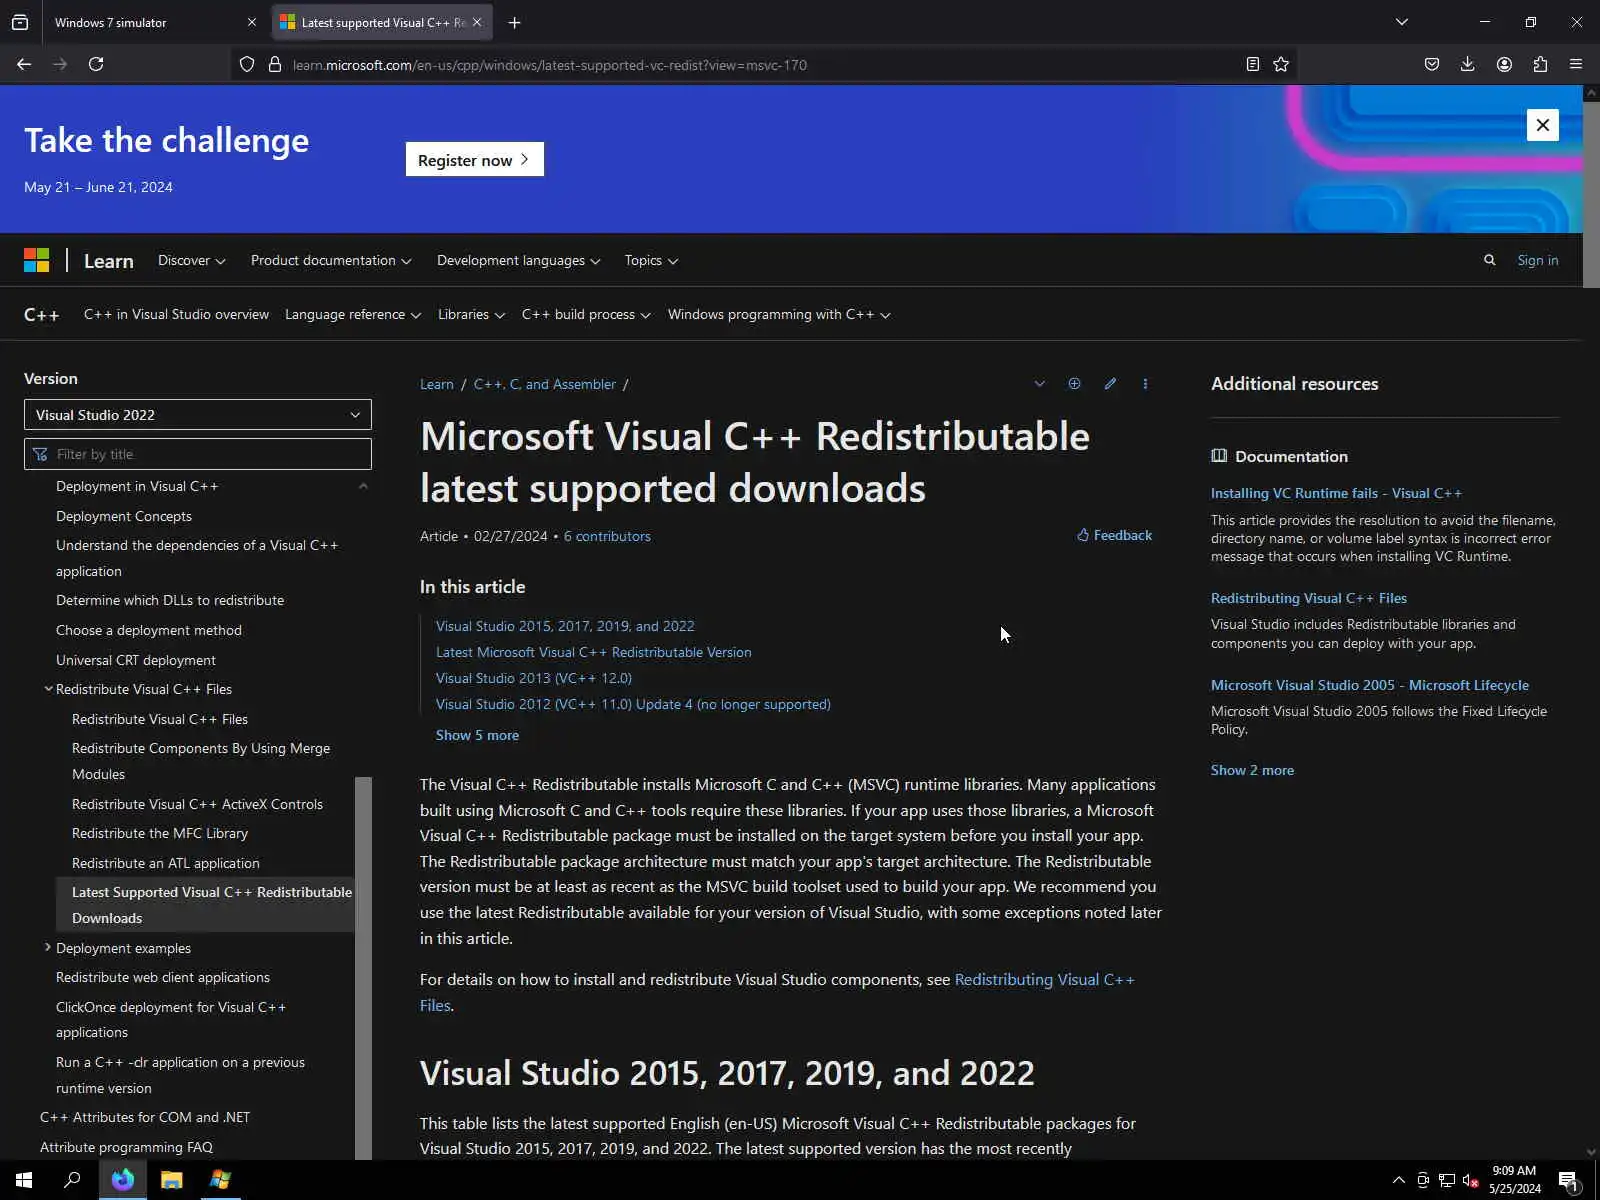Screen dimensions: 1600x1200
Task: Close the Take the challenge banner
Action: coord(1543,125)
